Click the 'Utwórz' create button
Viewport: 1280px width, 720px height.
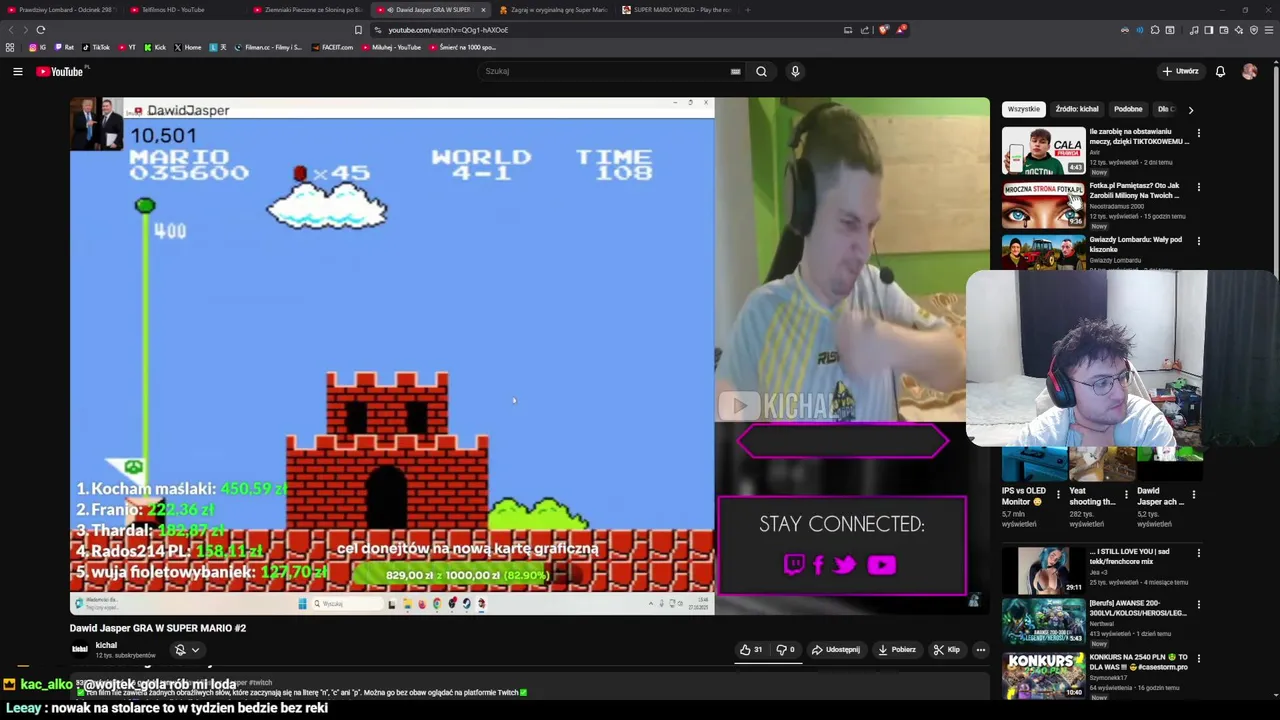point(1180,71)
